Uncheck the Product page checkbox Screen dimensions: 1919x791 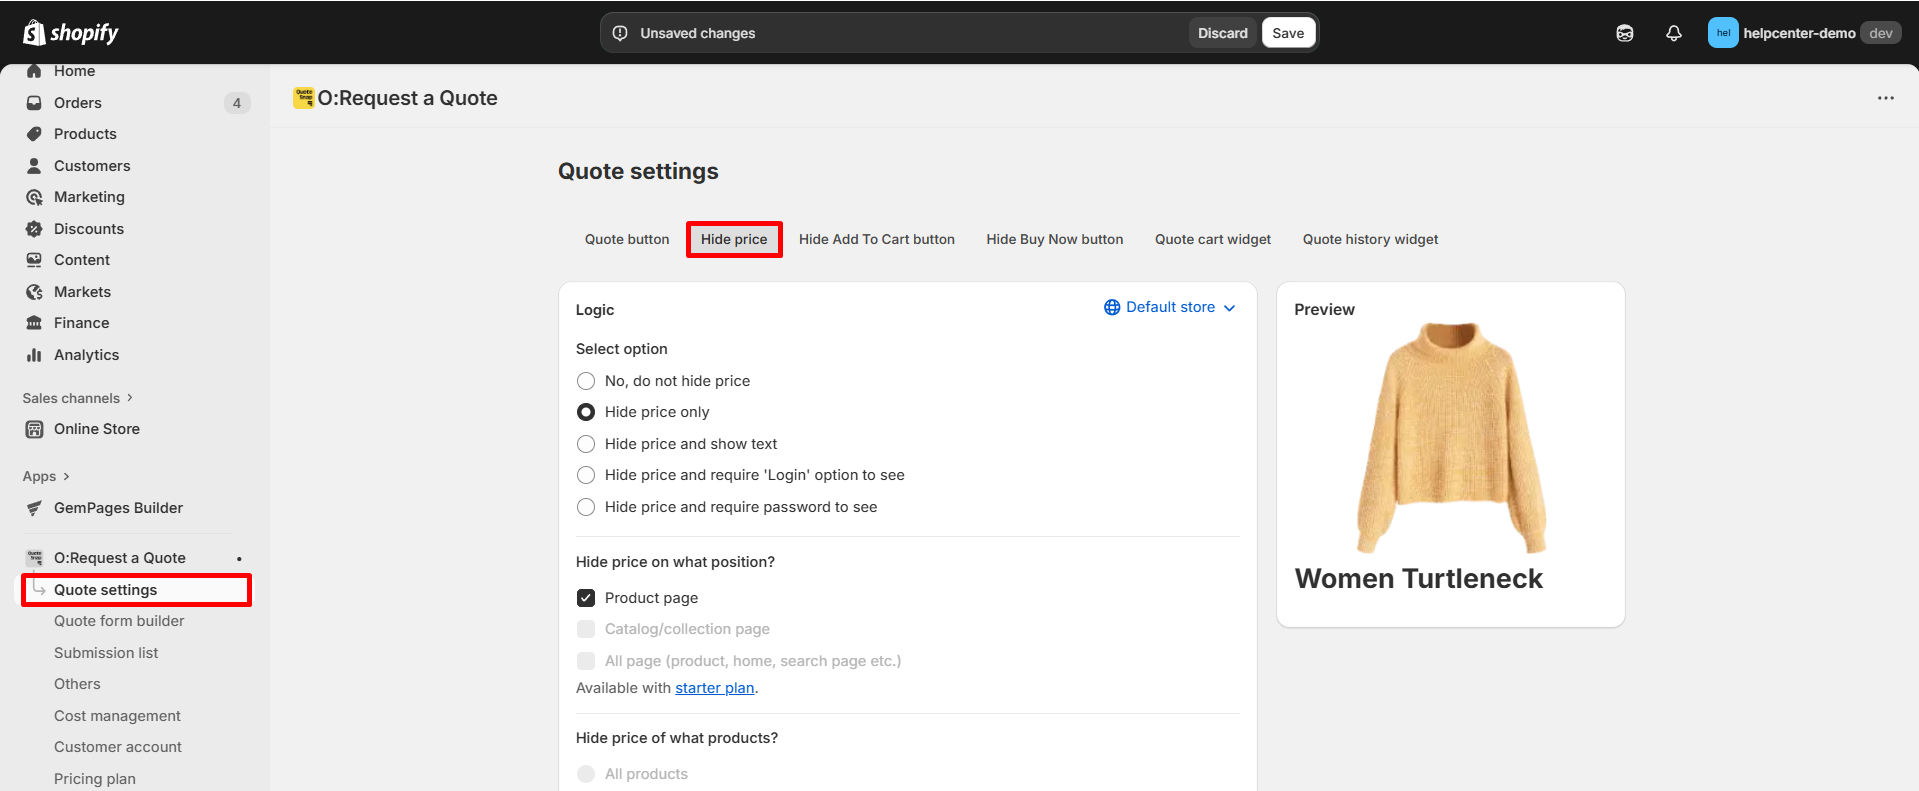pyautogui.click(x=586, y=598)
